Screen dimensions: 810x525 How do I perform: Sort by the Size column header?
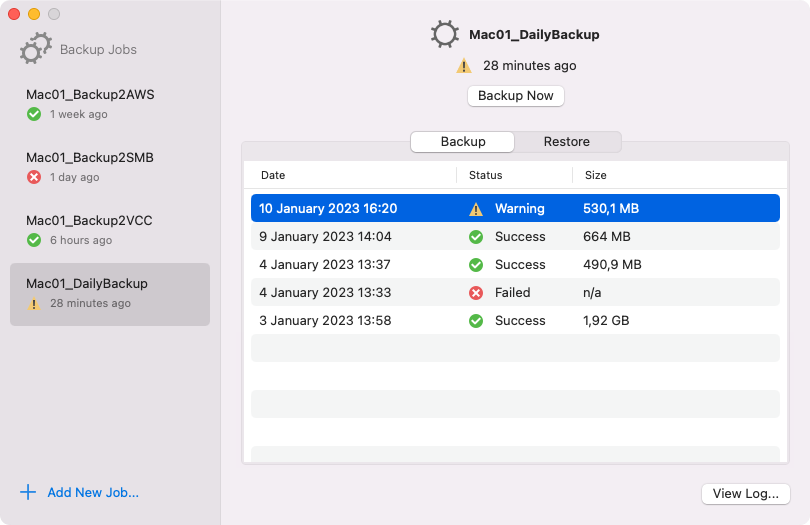596,175
